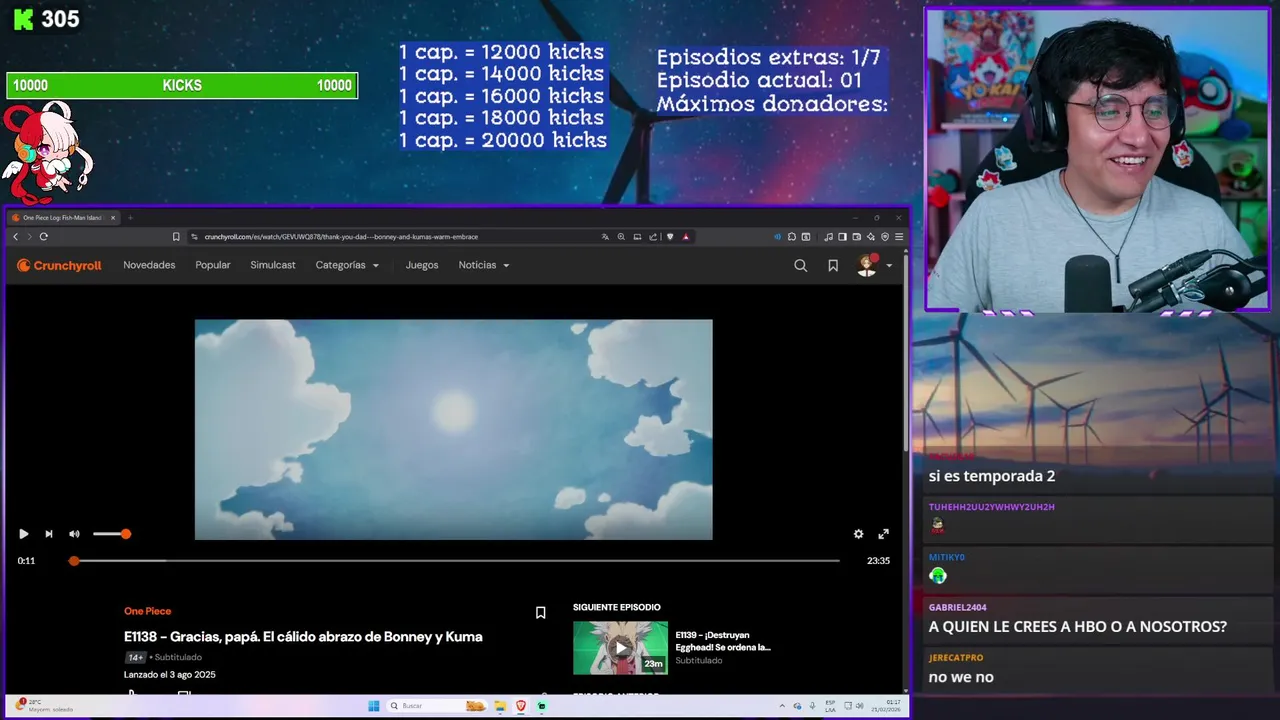1280x720 pixels.
Task: Open the browser extensions puzzle icon
Action: pos(791,237)
